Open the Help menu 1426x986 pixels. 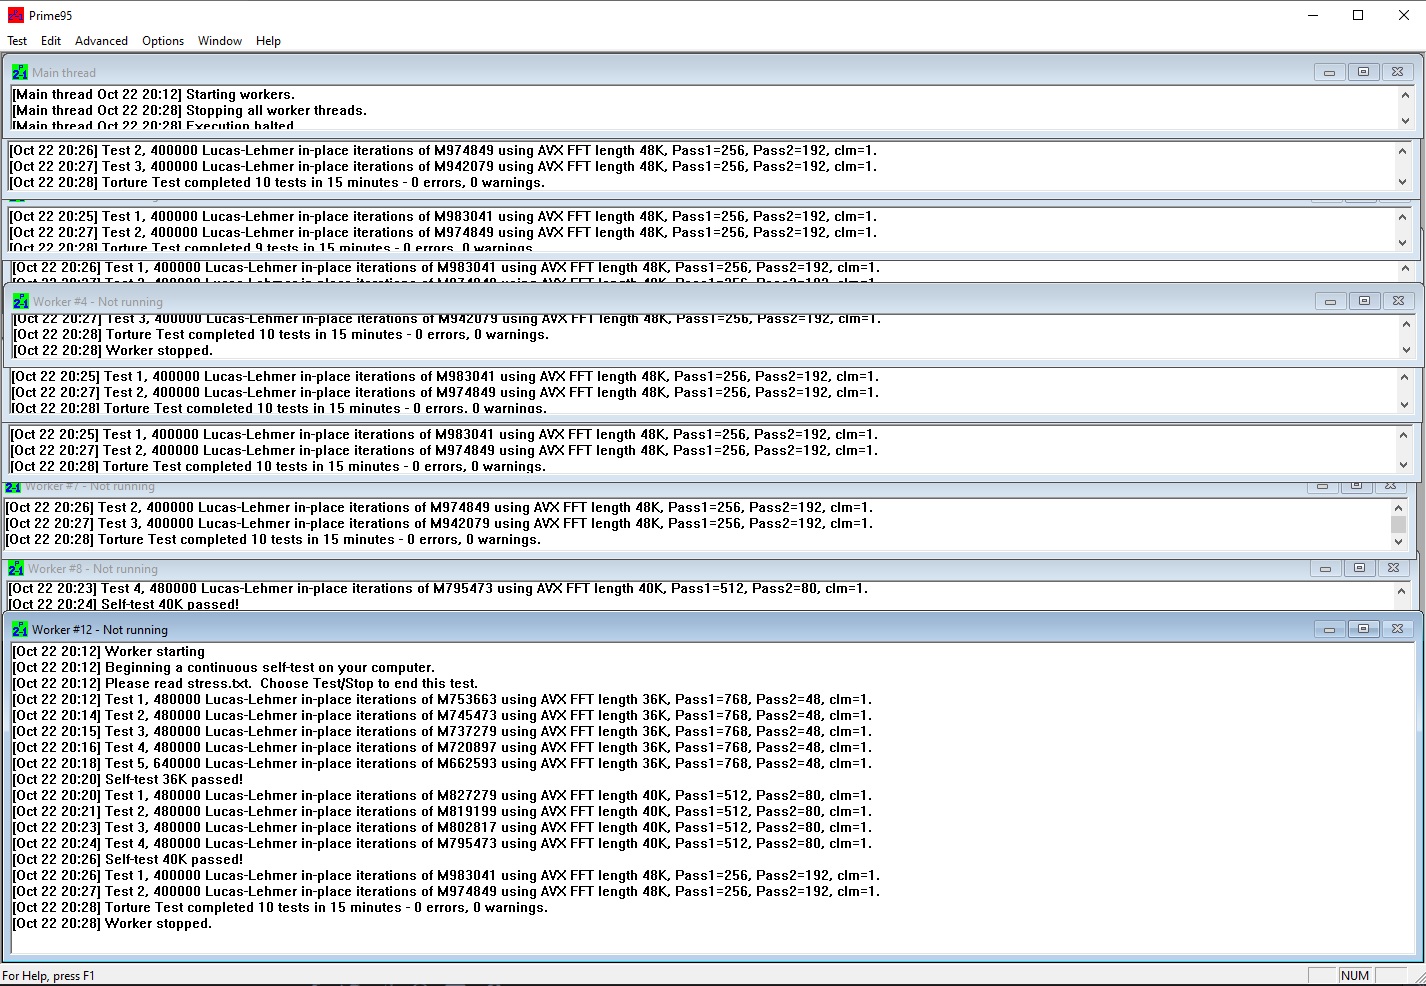click(x=268, y=41)
